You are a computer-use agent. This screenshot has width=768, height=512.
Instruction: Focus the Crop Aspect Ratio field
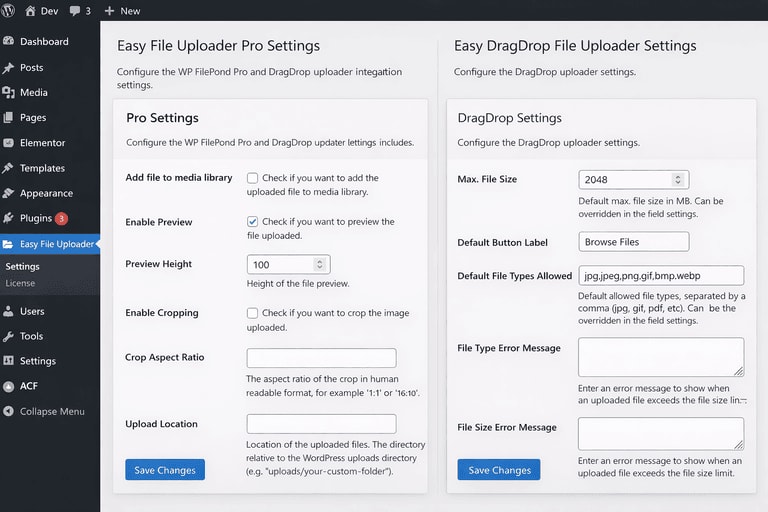321,358
